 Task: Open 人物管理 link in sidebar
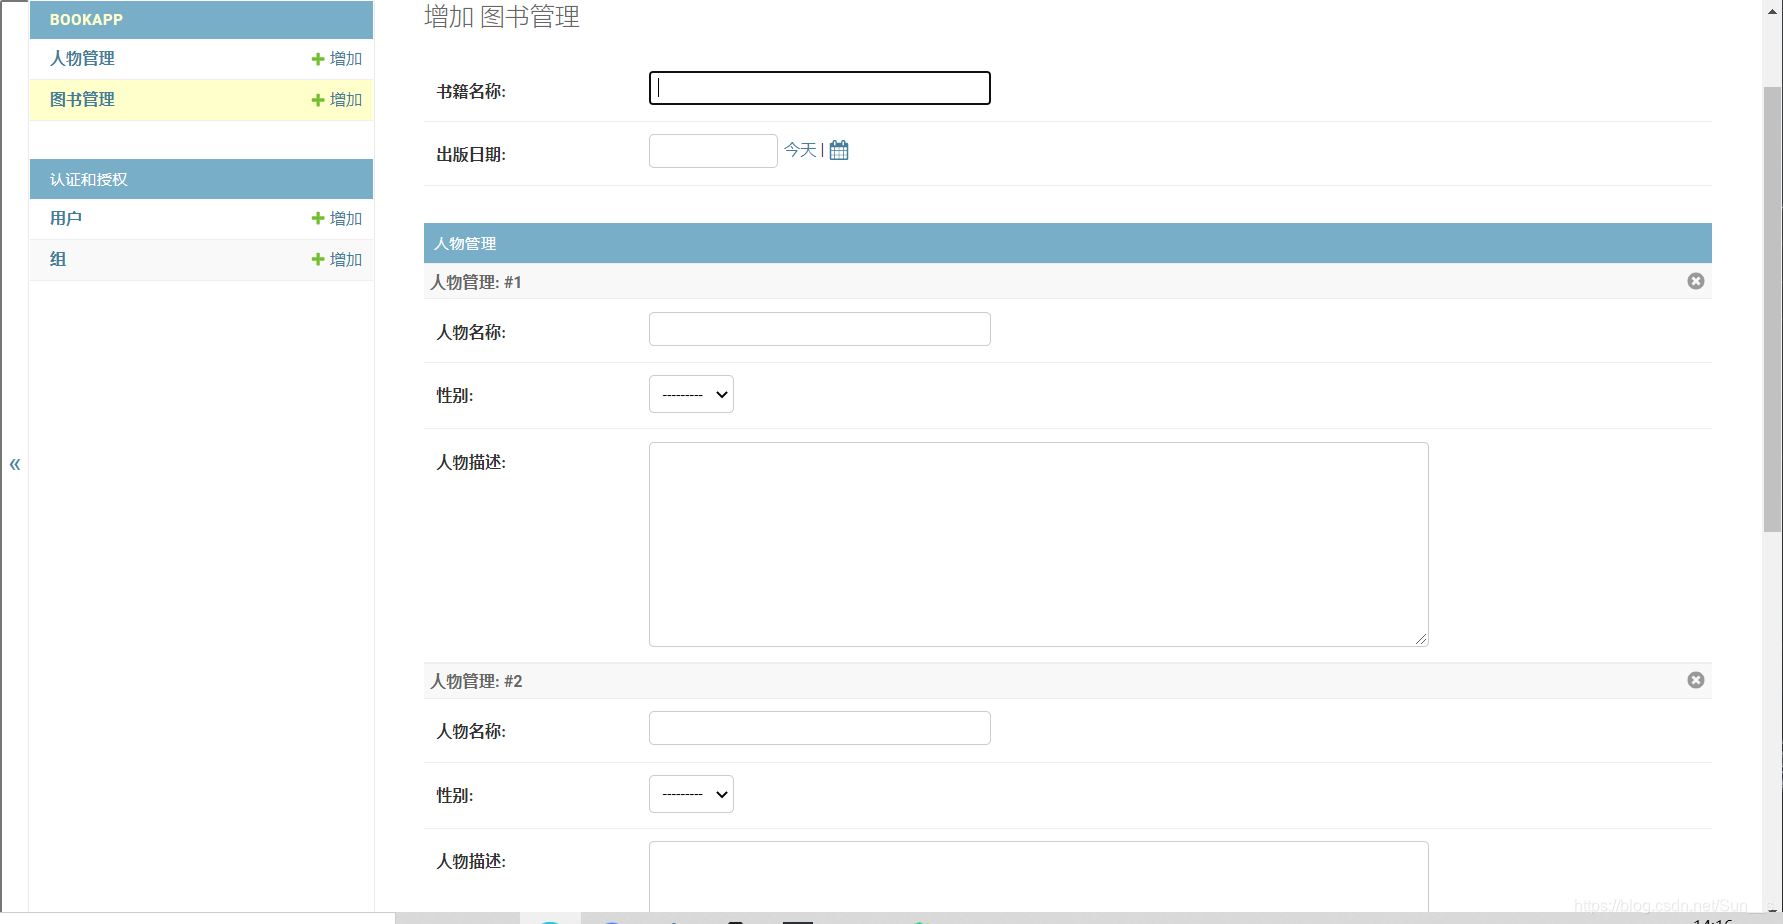click(x=82, y=59)
